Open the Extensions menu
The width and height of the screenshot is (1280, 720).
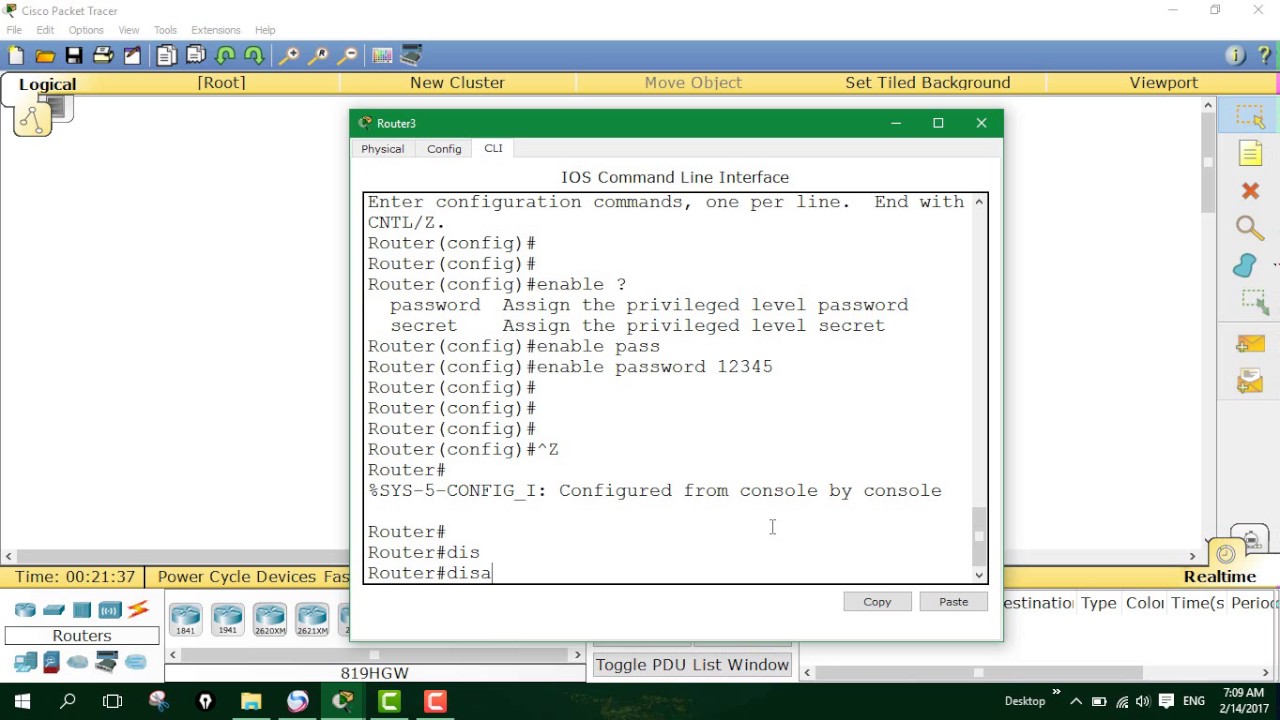(216, 30)
